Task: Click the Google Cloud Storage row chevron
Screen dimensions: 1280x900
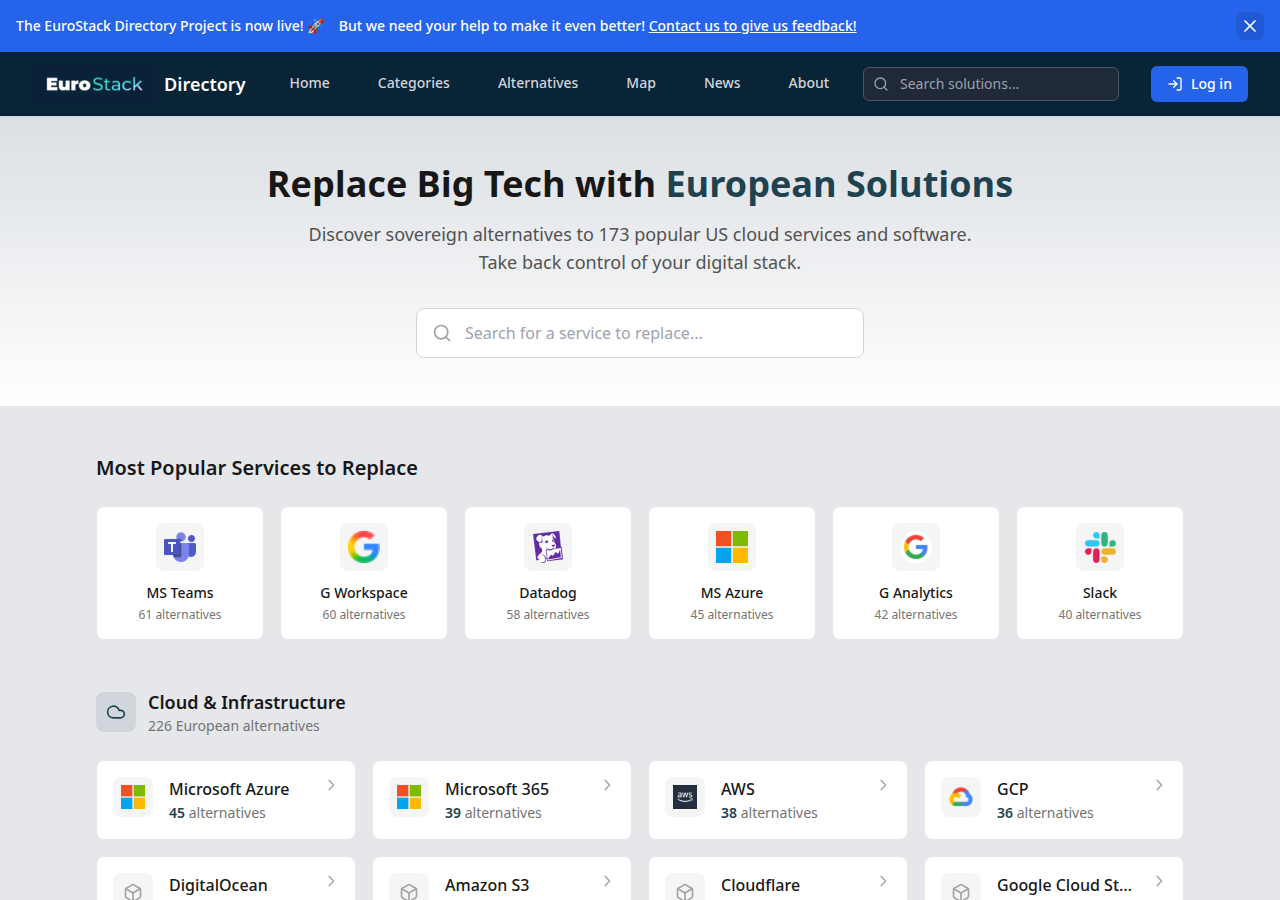Action: (x=1159, y=881)
